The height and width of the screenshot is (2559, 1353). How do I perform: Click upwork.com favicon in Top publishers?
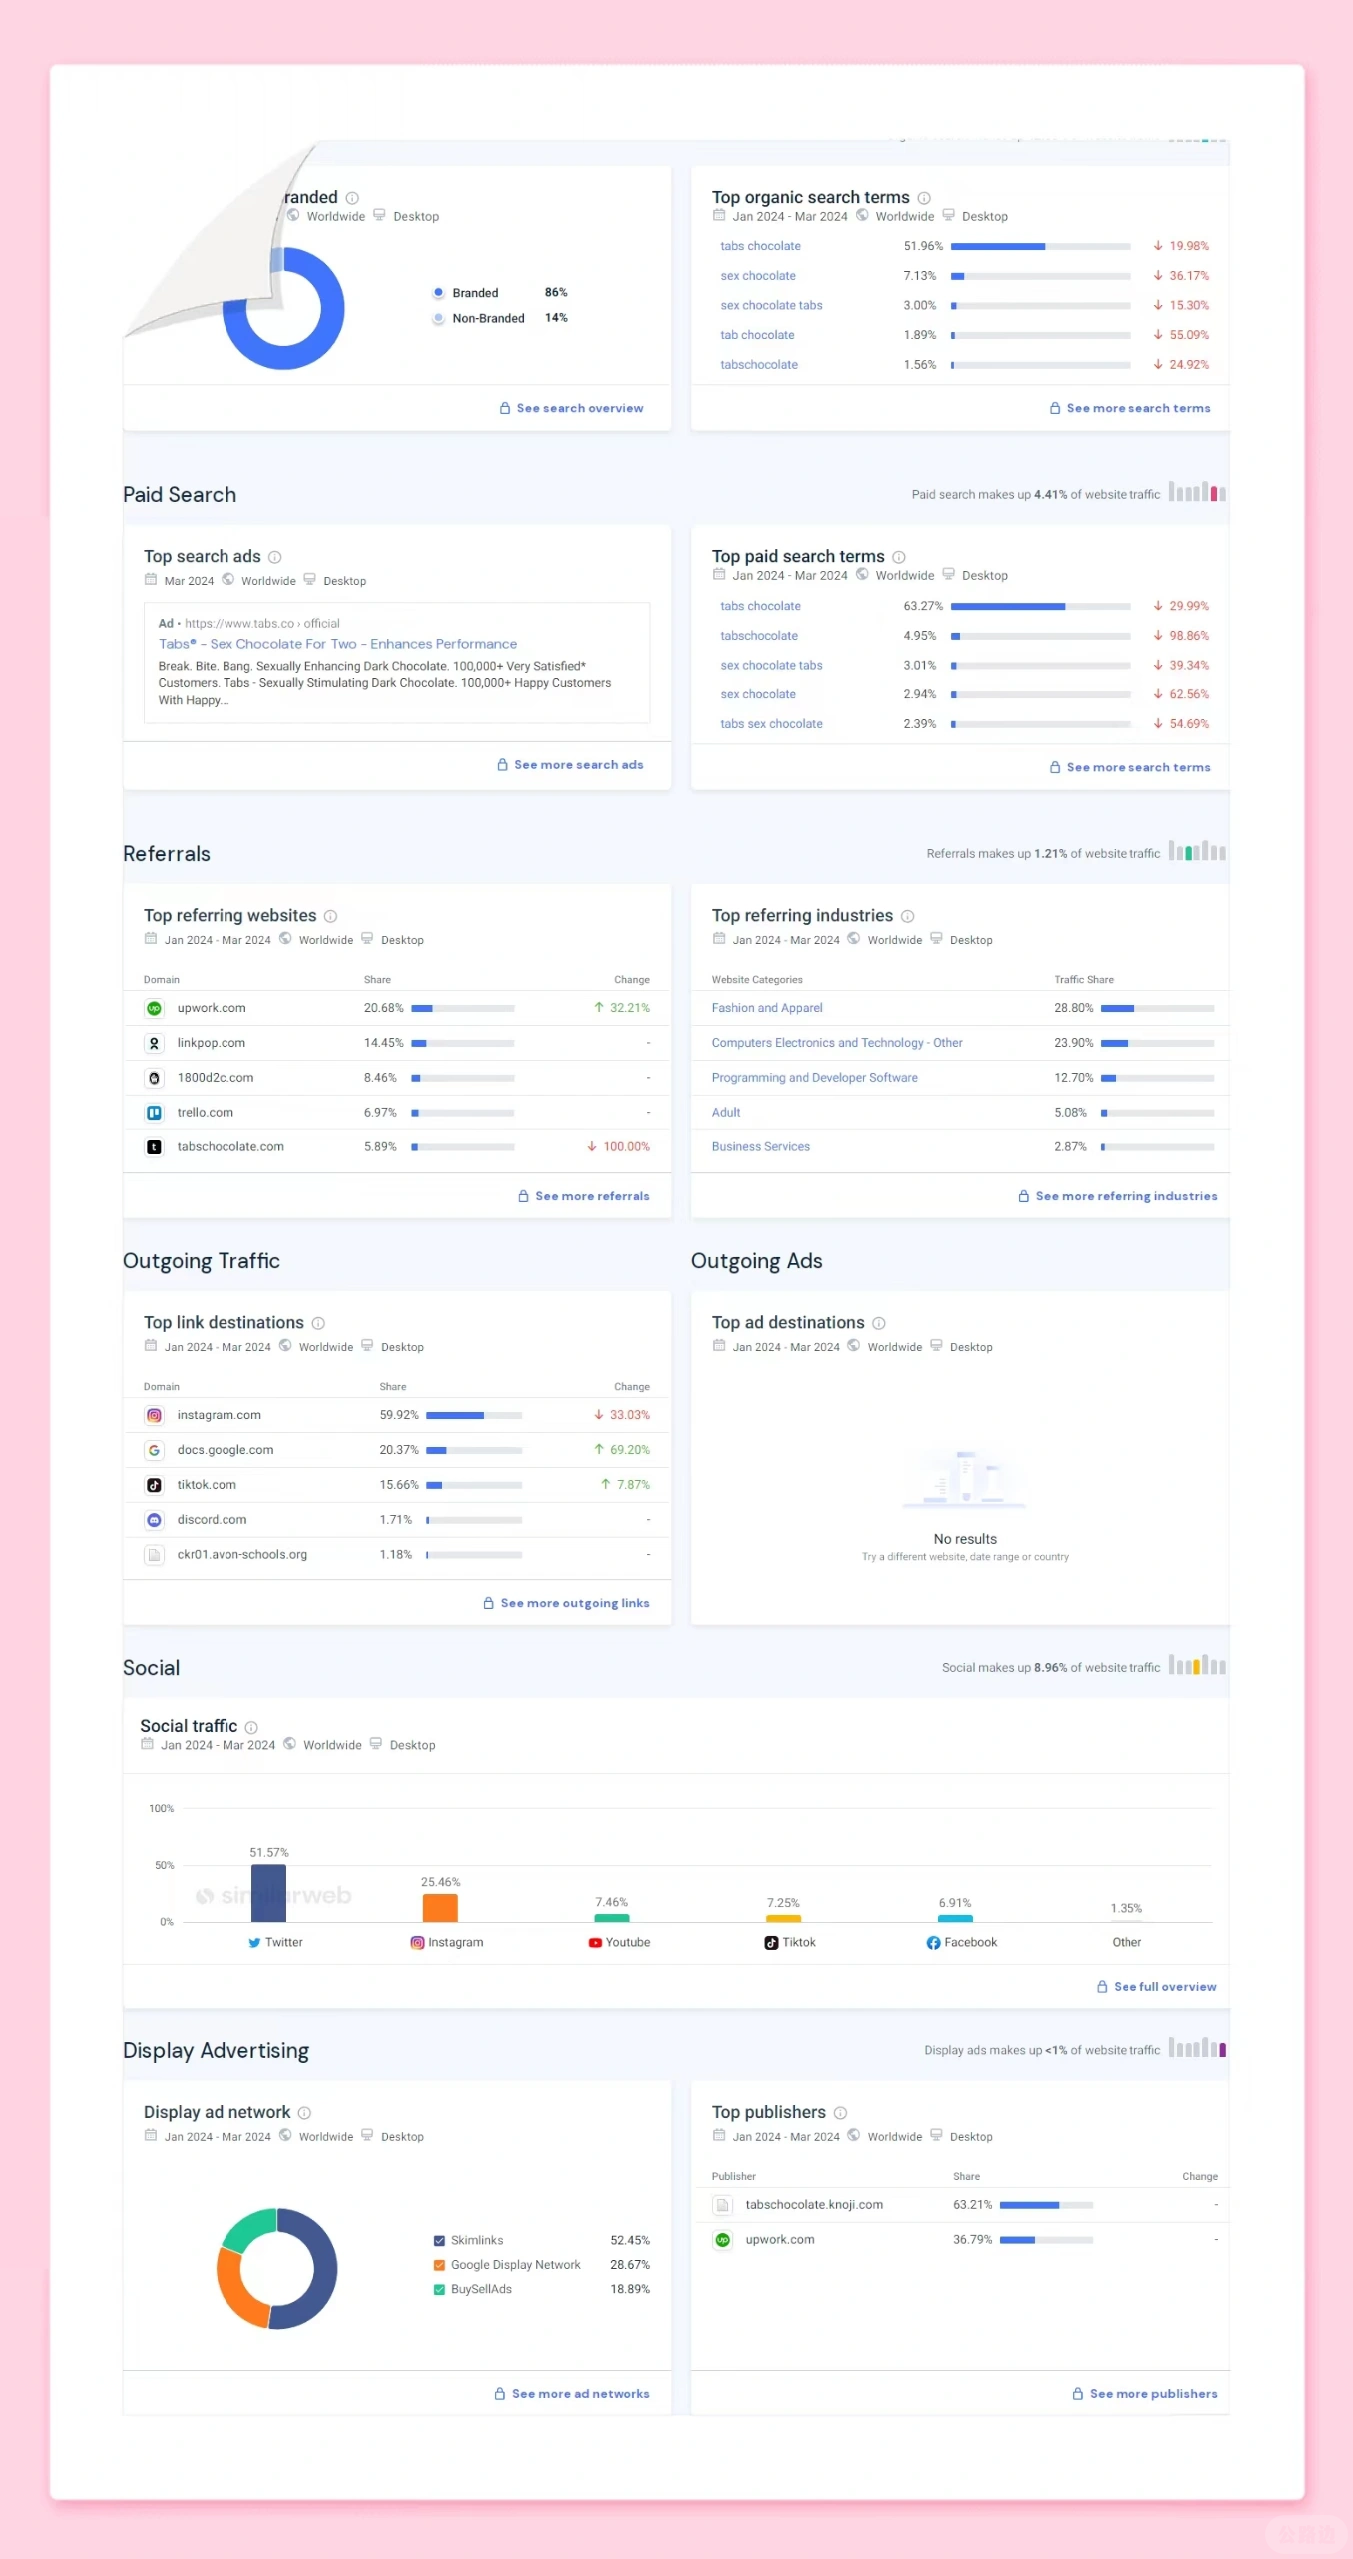[x=722, y=2240]
